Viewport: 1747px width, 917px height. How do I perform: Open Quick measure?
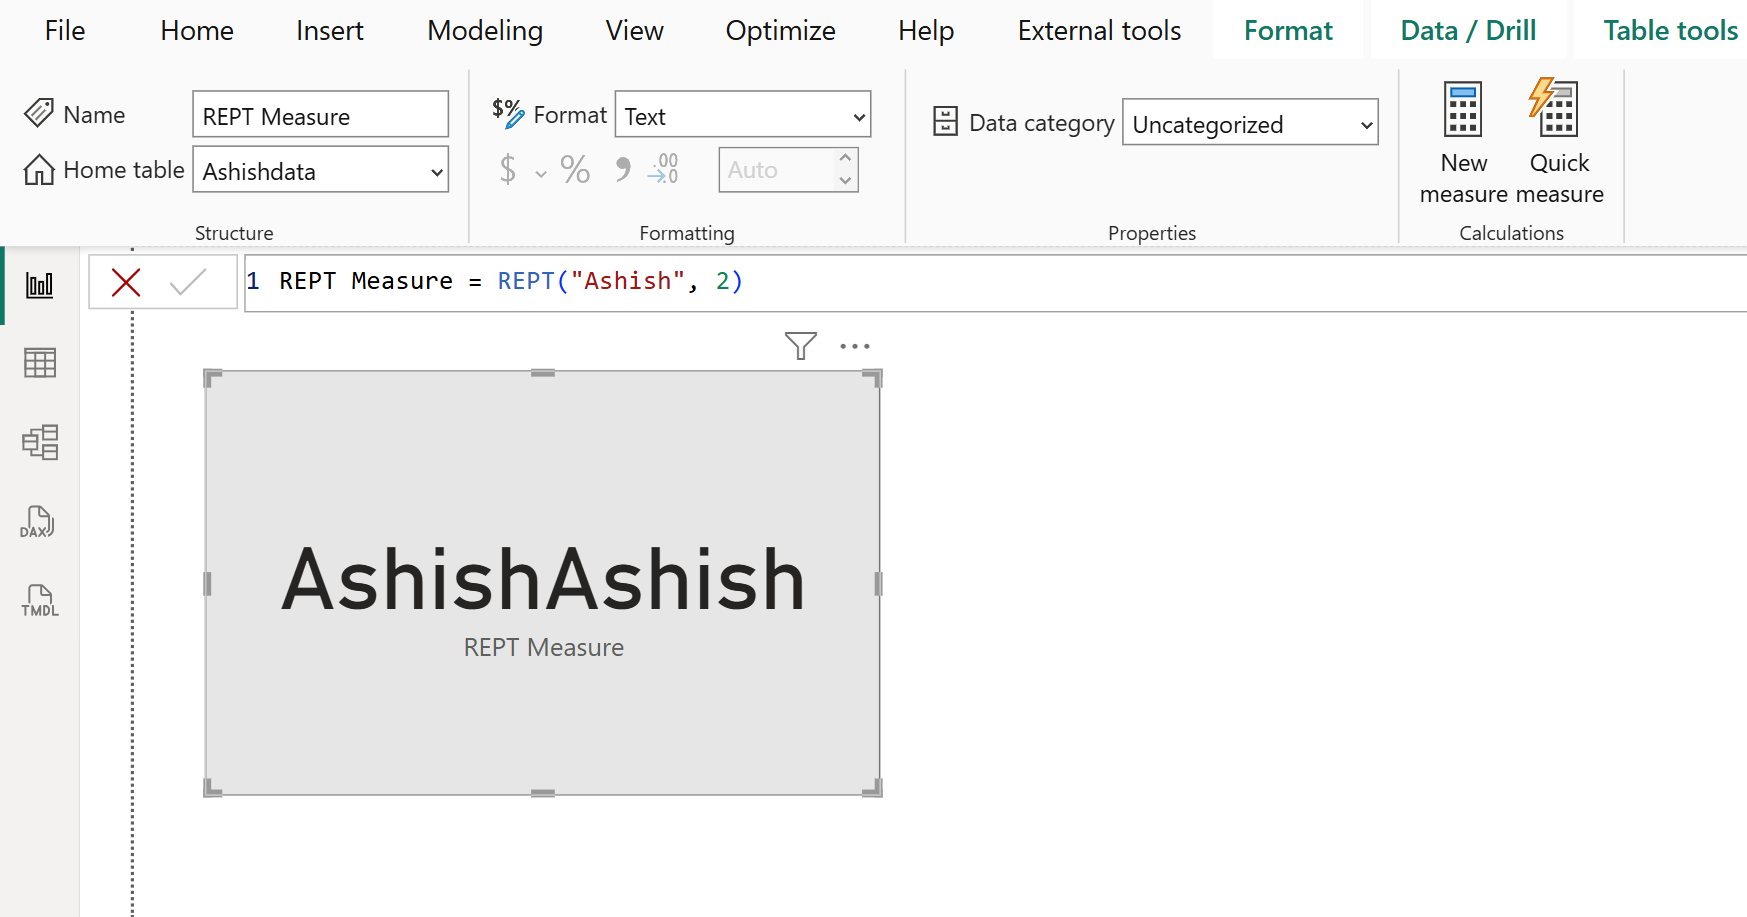(x=1557, y=140)
